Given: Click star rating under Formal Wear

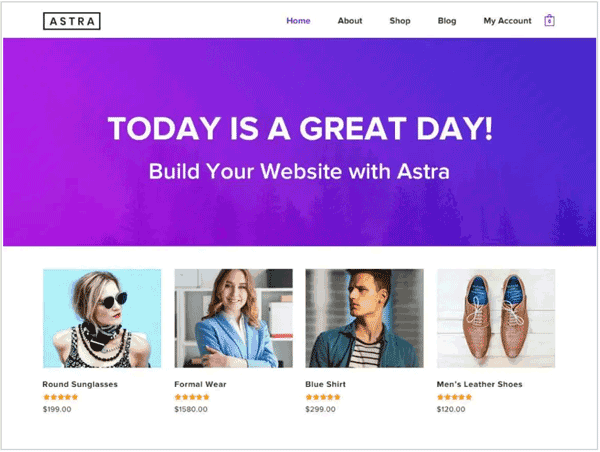Looking at the screenshot, I should pos(192,398).
